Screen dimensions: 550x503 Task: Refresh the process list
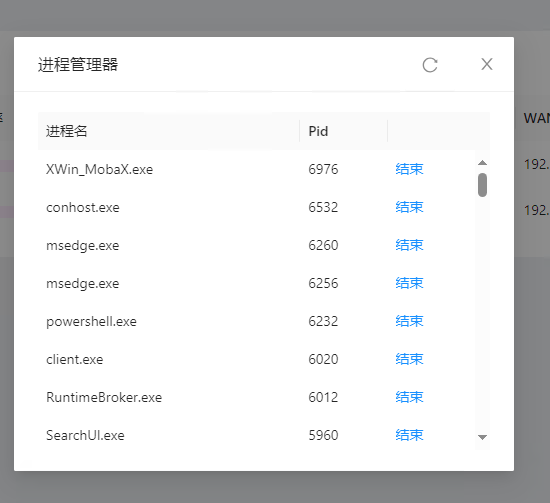click(430, 65)
